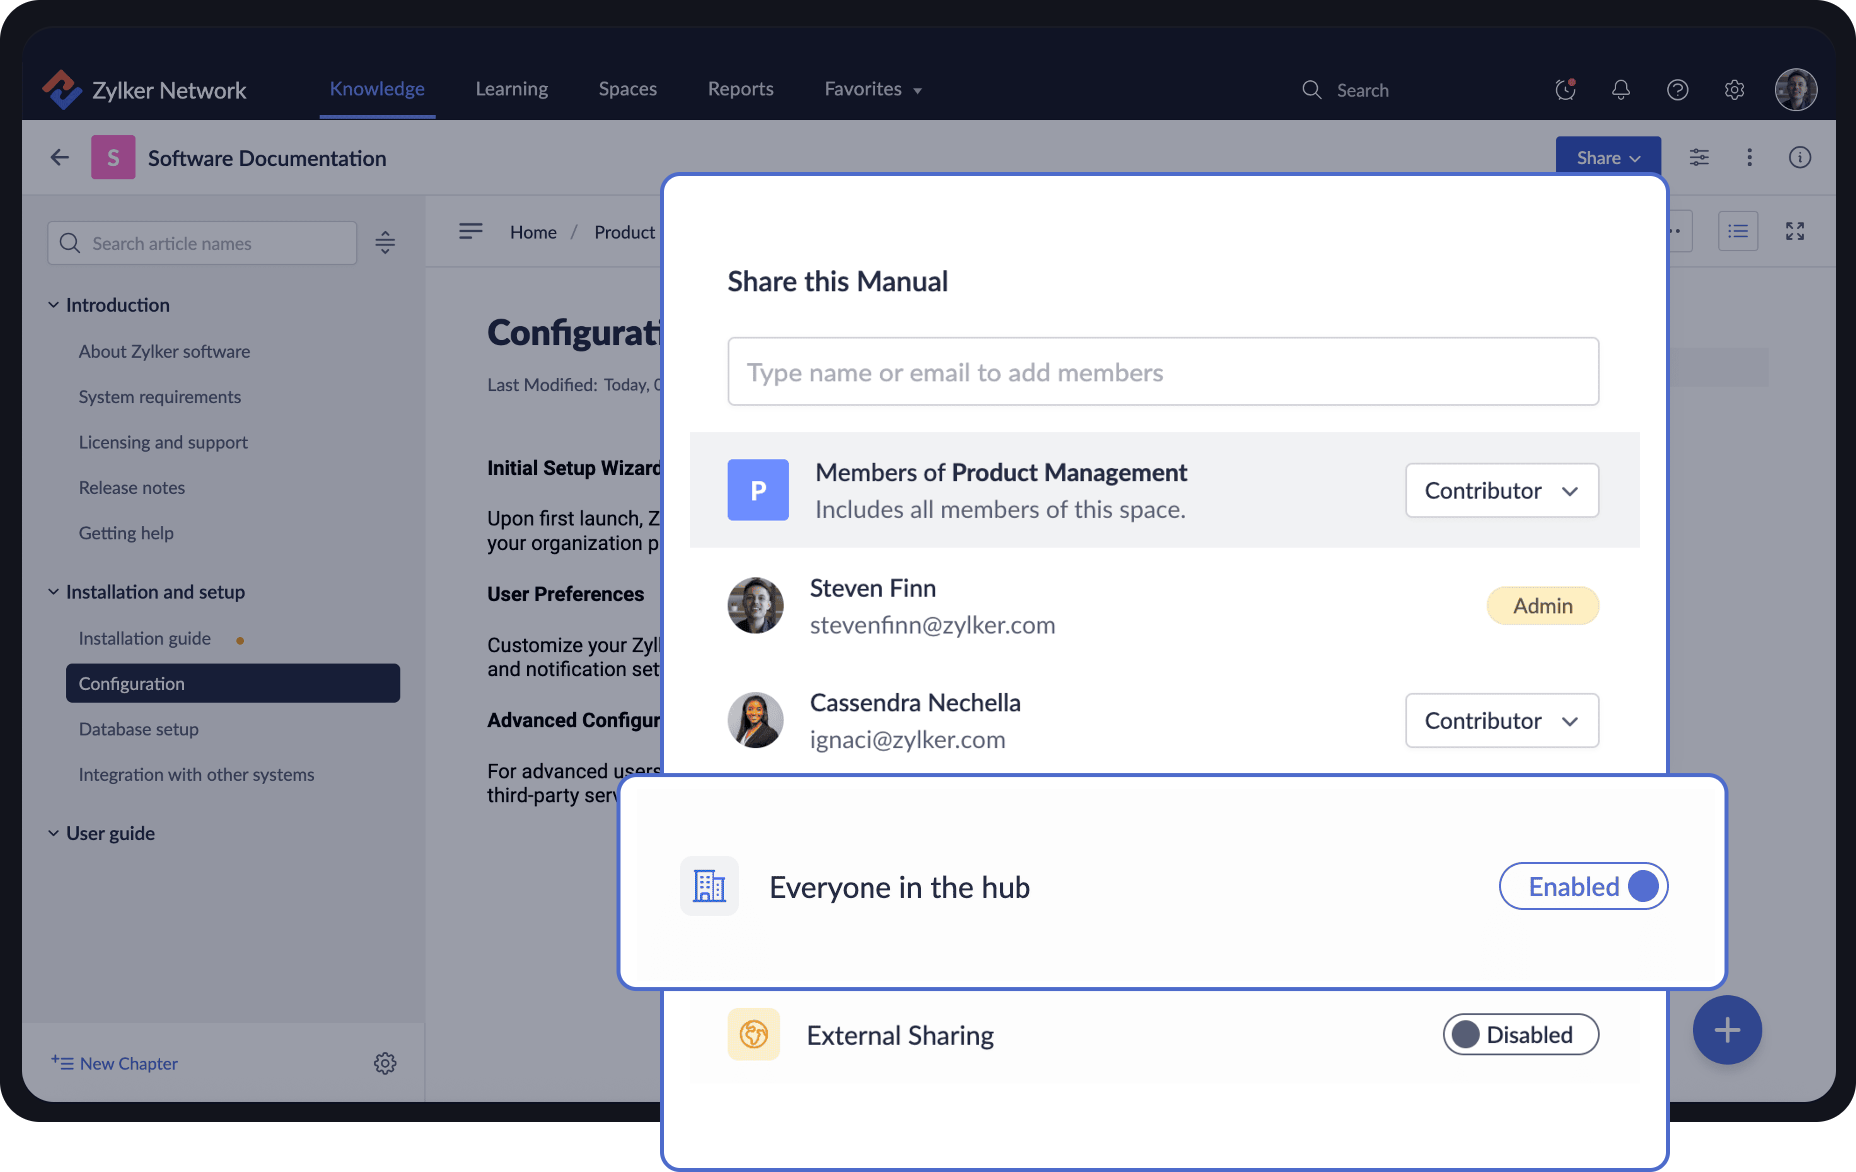Open the article info panel icon
The image size is (1856, 1172).
(x=1799, y=157)
